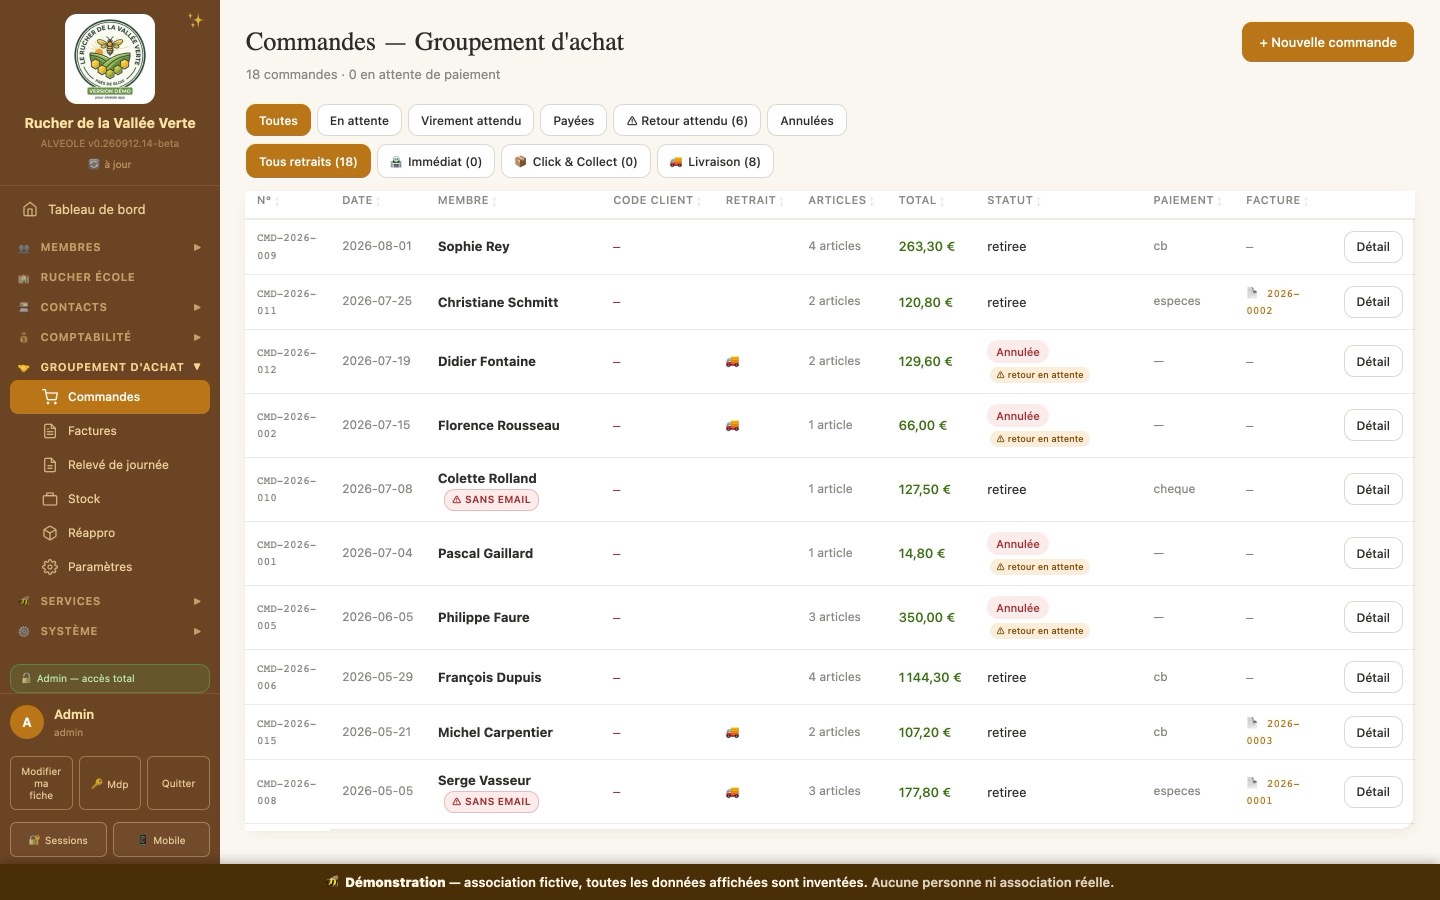Open Tableau de bord home icon

click(x=30, y=209)
